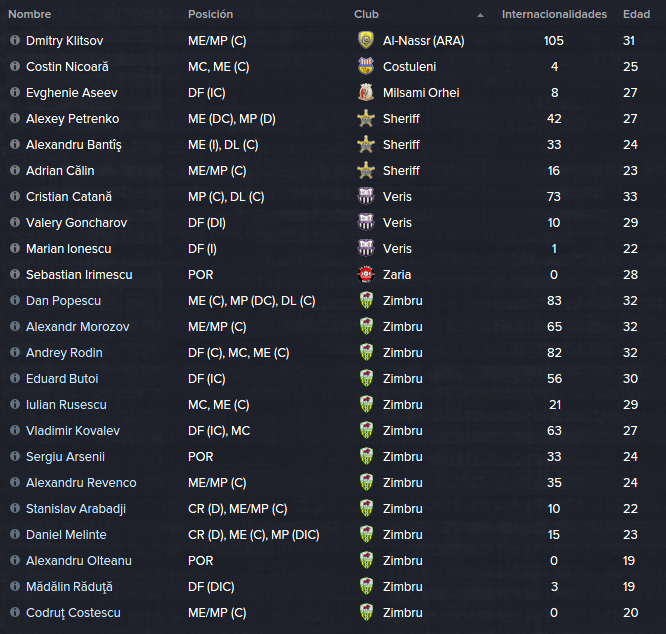
Task: Sort list by Nombre column header
Action: (30, 14)
